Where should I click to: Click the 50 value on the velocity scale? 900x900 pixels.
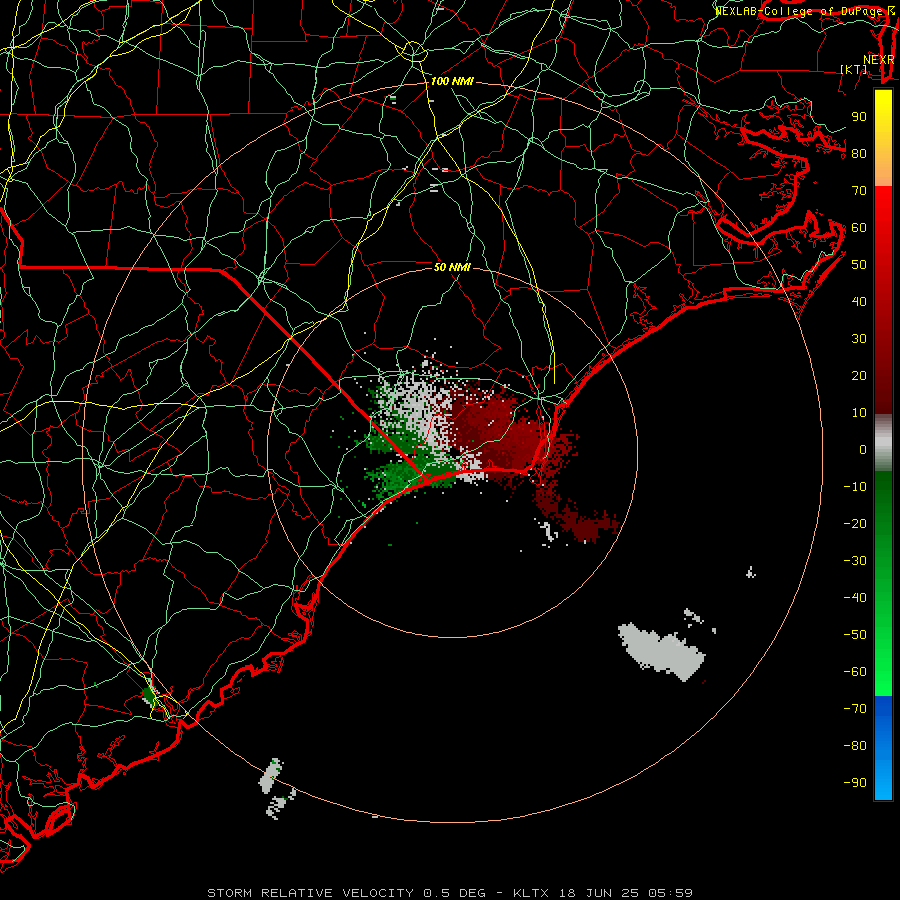pos(859,265)
